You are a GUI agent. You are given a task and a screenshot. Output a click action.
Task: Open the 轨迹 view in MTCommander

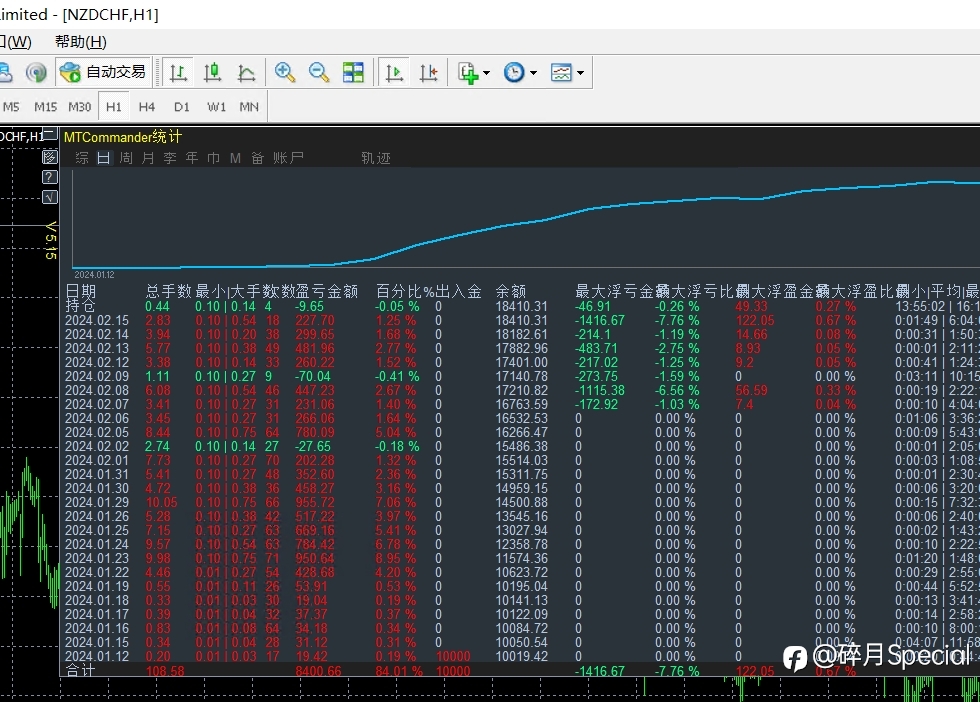click(x=376, y=158)
